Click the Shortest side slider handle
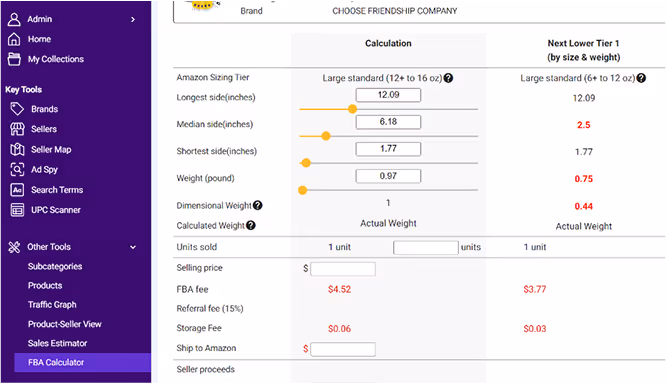 point(306,163)
